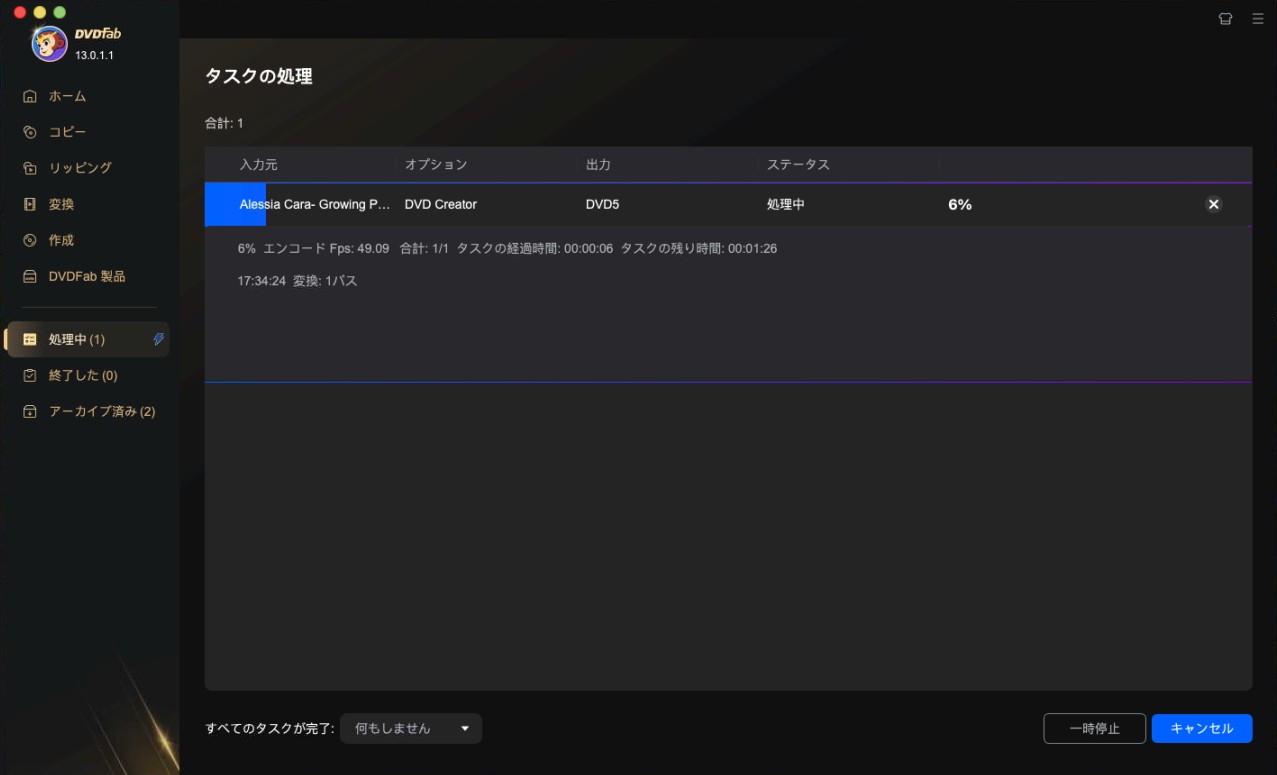Image resolution: width=1277 pixels, height=775 pixels.
Task: Click the shirt skin icon in title bar
Action: pos(1225,18)
